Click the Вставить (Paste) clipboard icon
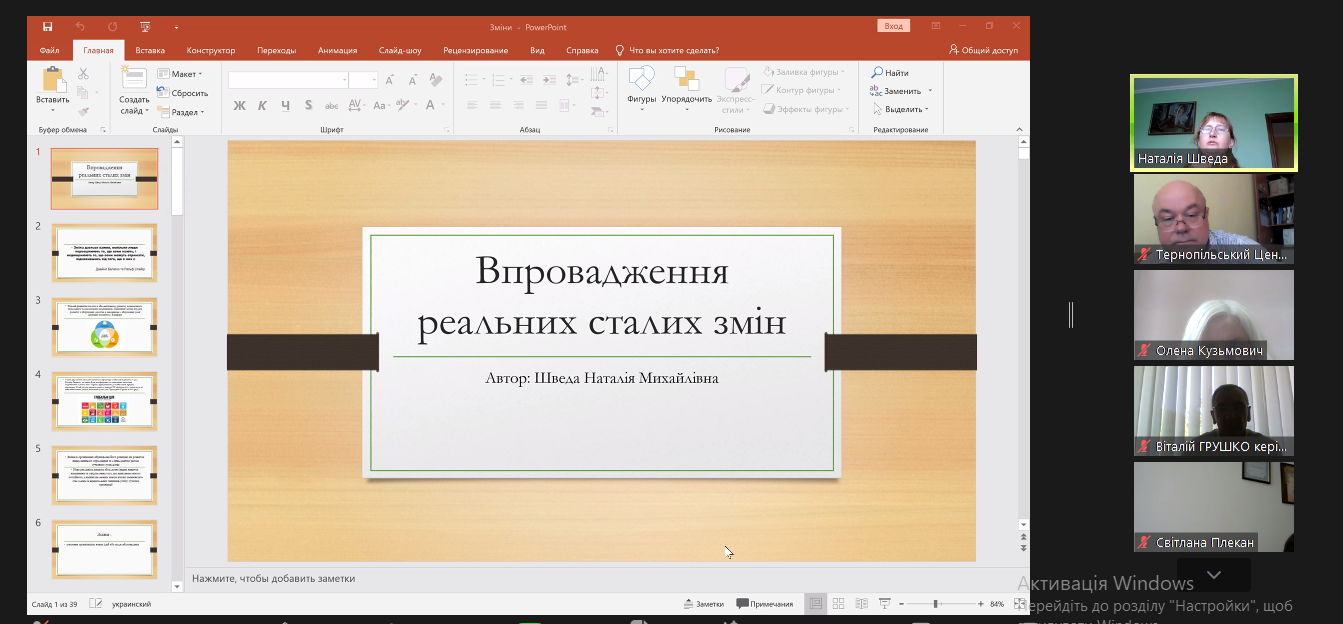This screenshot has height=624, width=1343. [53, 80]
